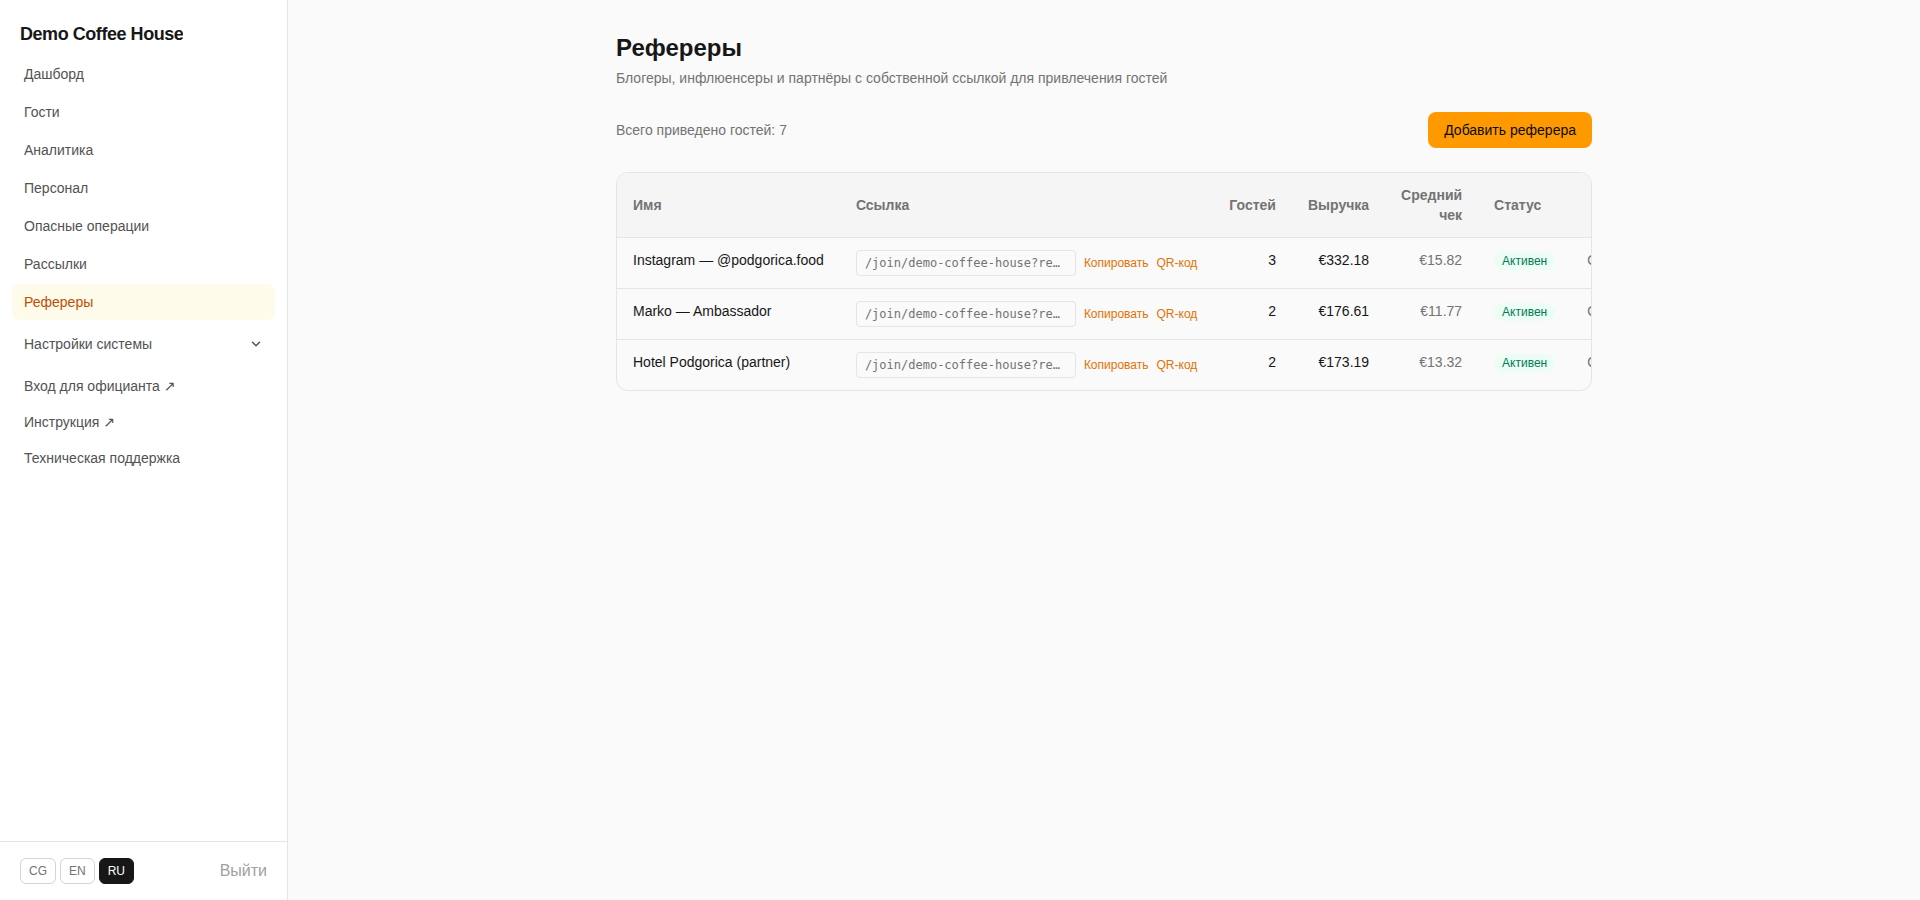Click Выйти to log out
The height and width of the screenshot is (900, 1920).
tap(243, 871)
